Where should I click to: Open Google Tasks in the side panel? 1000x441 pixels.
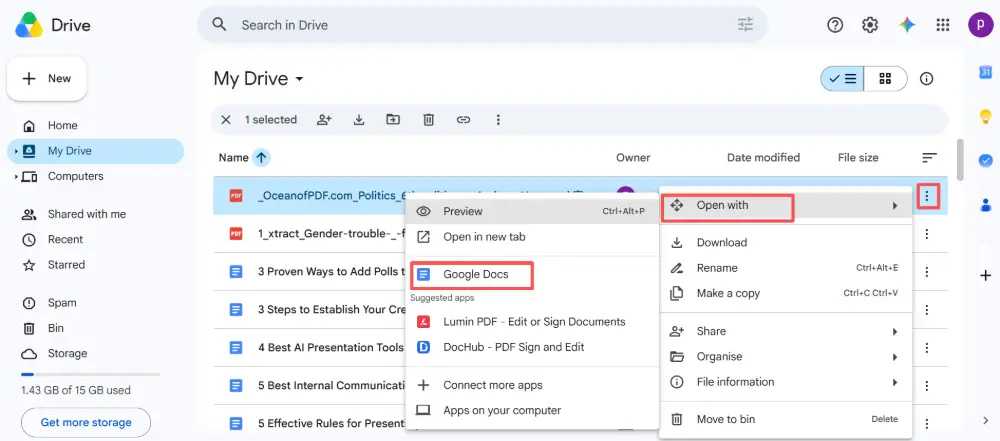coord(985,160)
